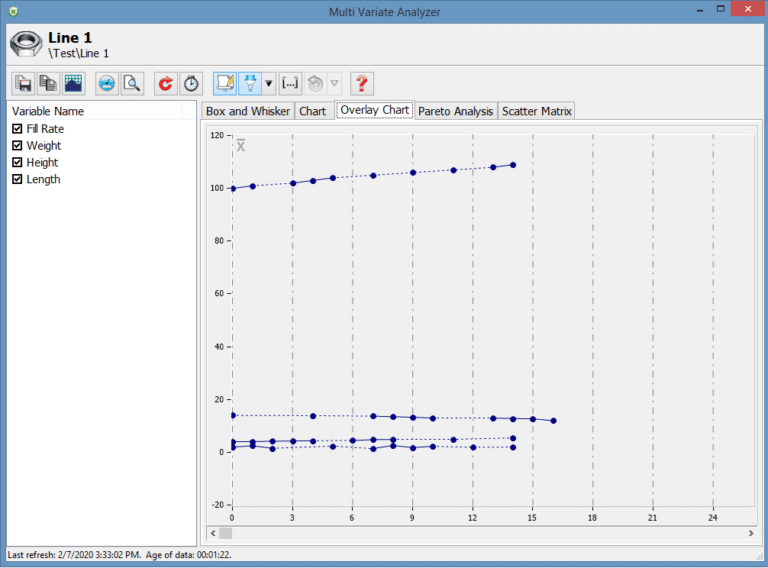
Task: Click the stopwatch timer icon
Action: point(191,83)
